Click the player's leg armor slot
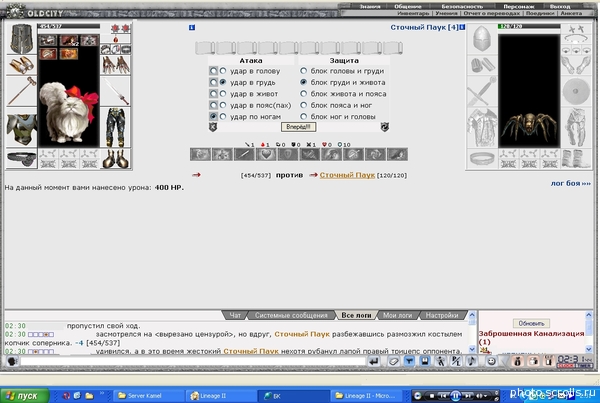 coord(116,127)
